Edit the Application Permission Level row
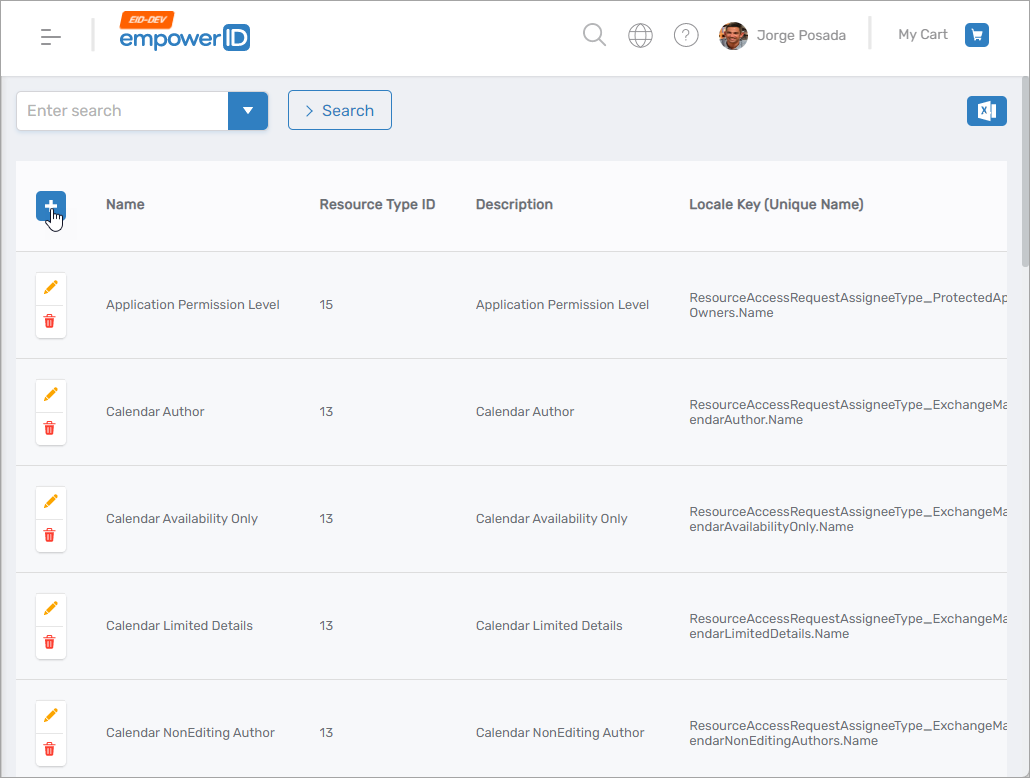The width and height of the screenshot is (1030, 778). click(x=51, y=288)
